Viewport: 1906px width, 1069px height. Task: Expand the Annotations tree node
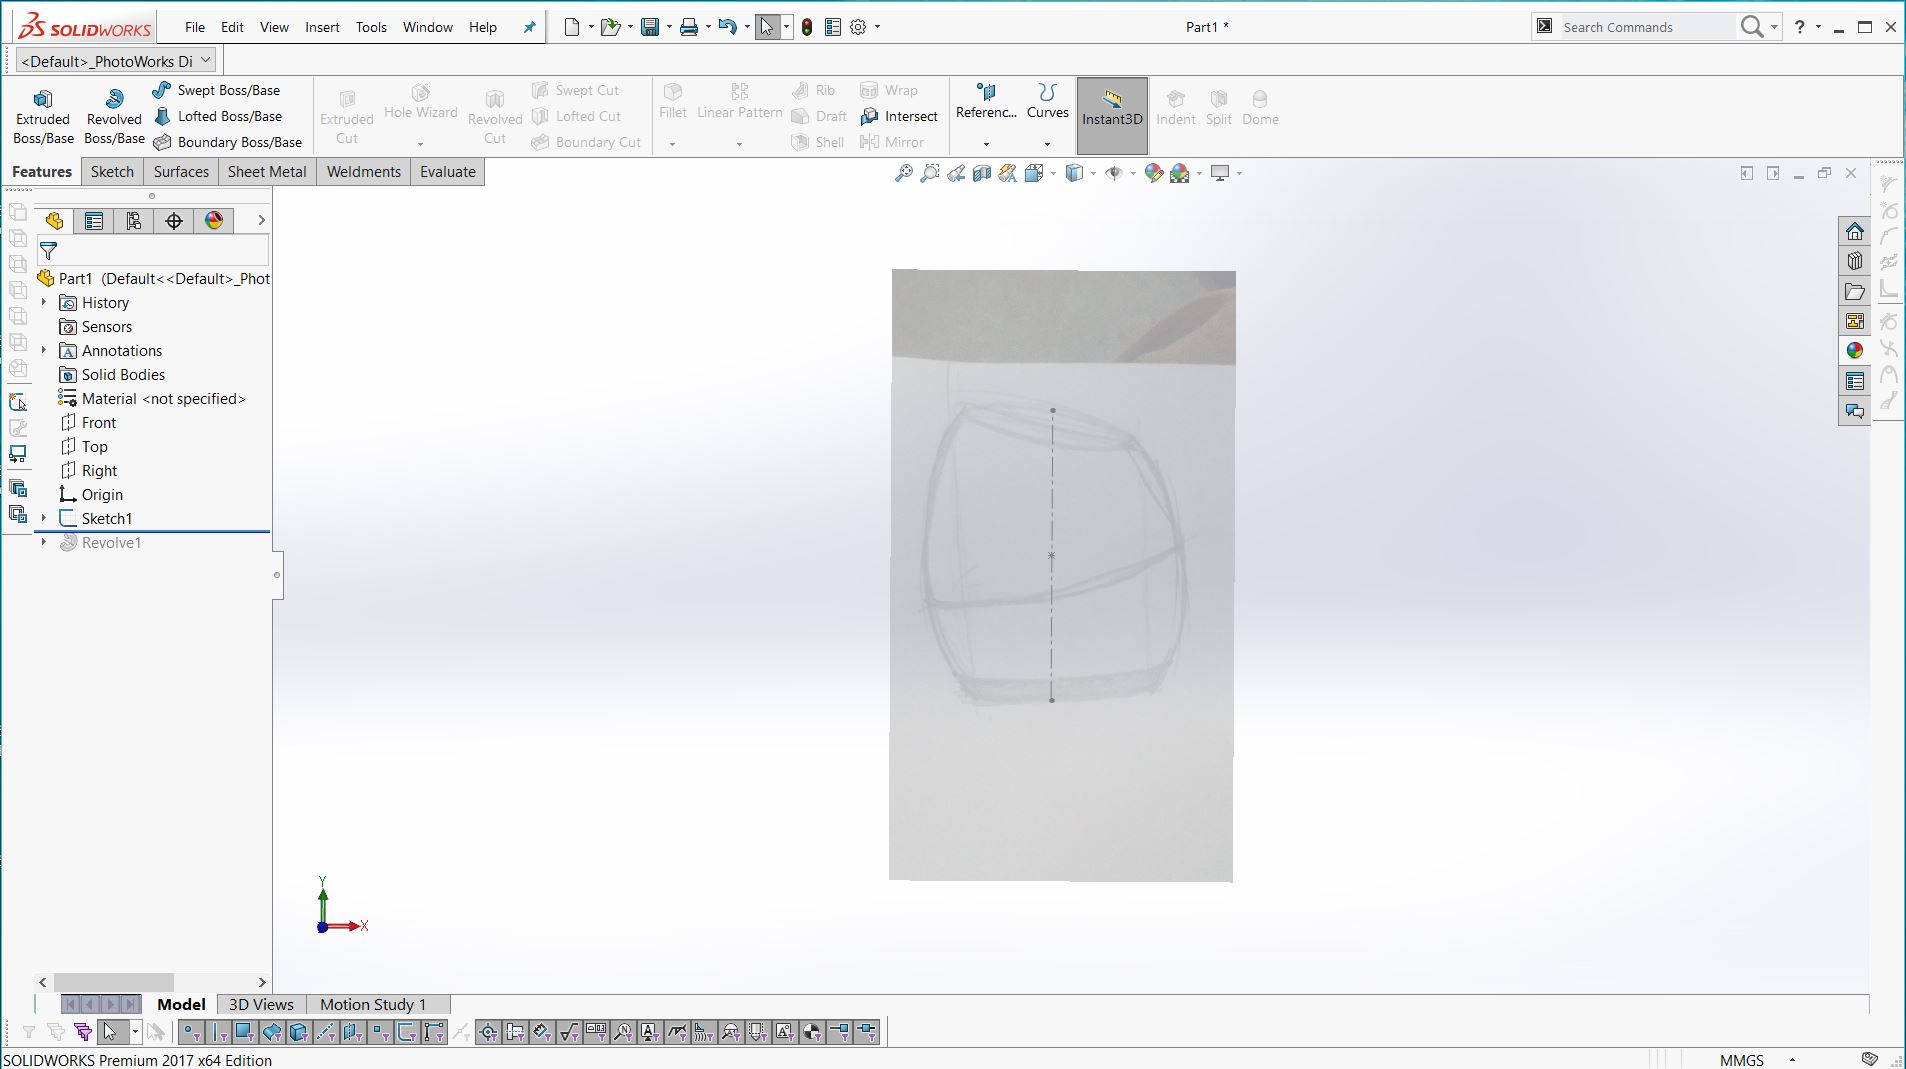pyautogui.click(x=44, y=350)
